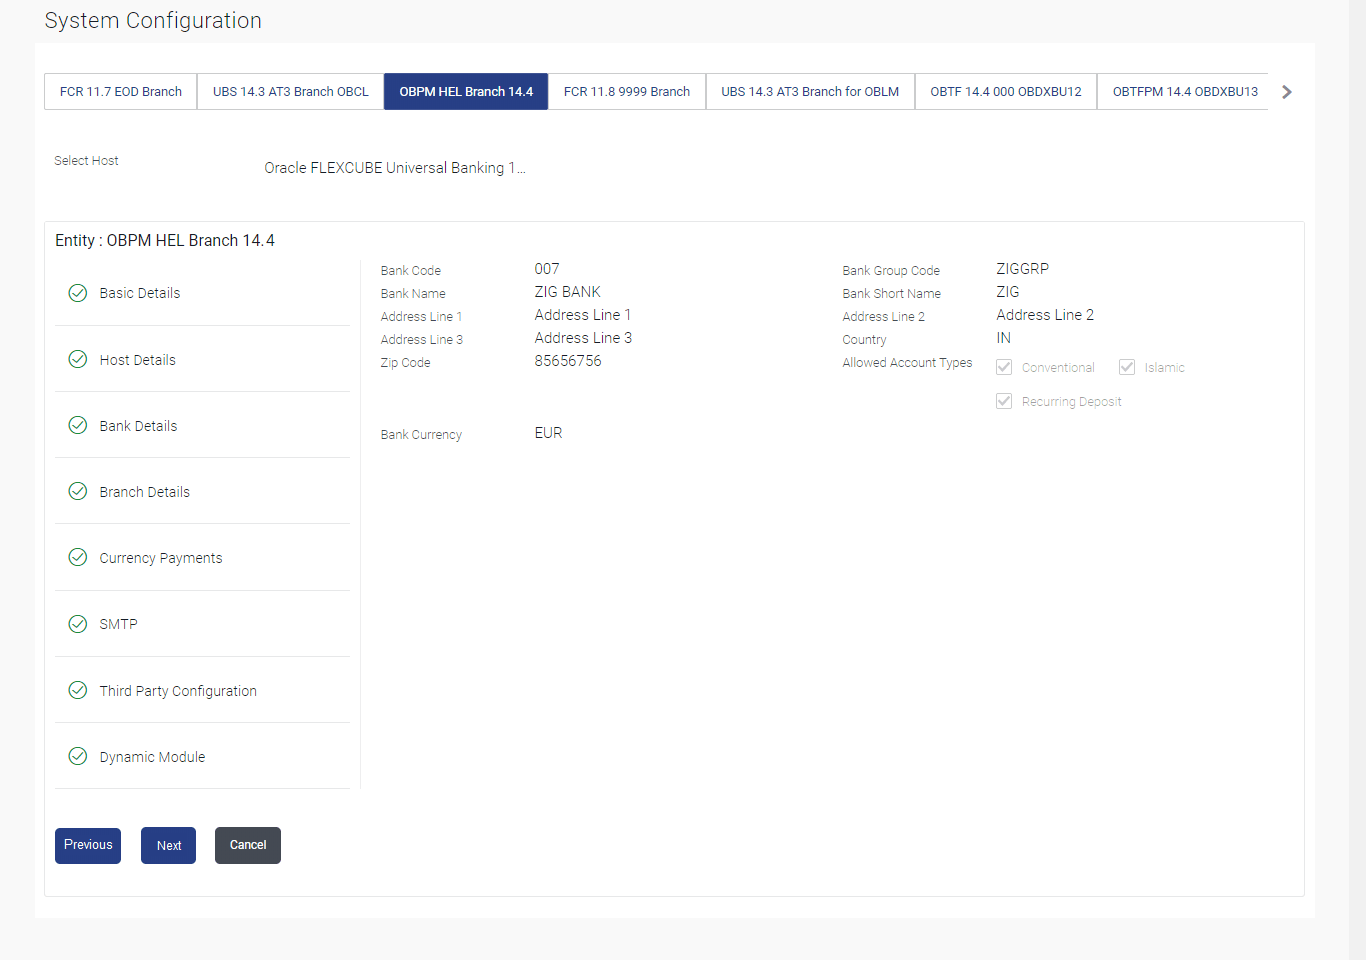Click the Currency Payments checkmark icon

click(x=77, y=557)
